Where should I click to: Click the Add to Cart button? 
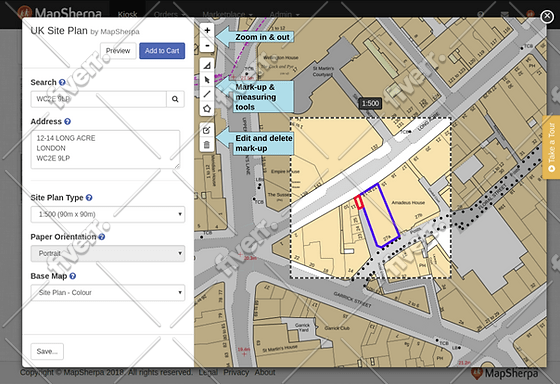[162, 51]
